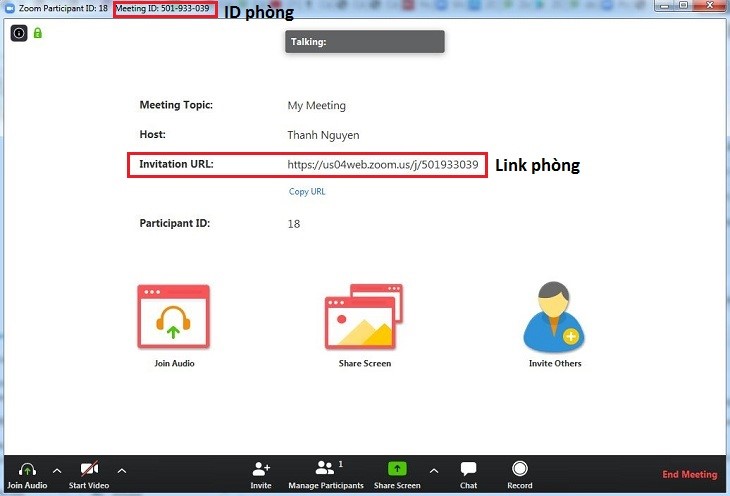Start video using the camera icon
The width and height of the screenshot is (730, 496).
[90, 469]
